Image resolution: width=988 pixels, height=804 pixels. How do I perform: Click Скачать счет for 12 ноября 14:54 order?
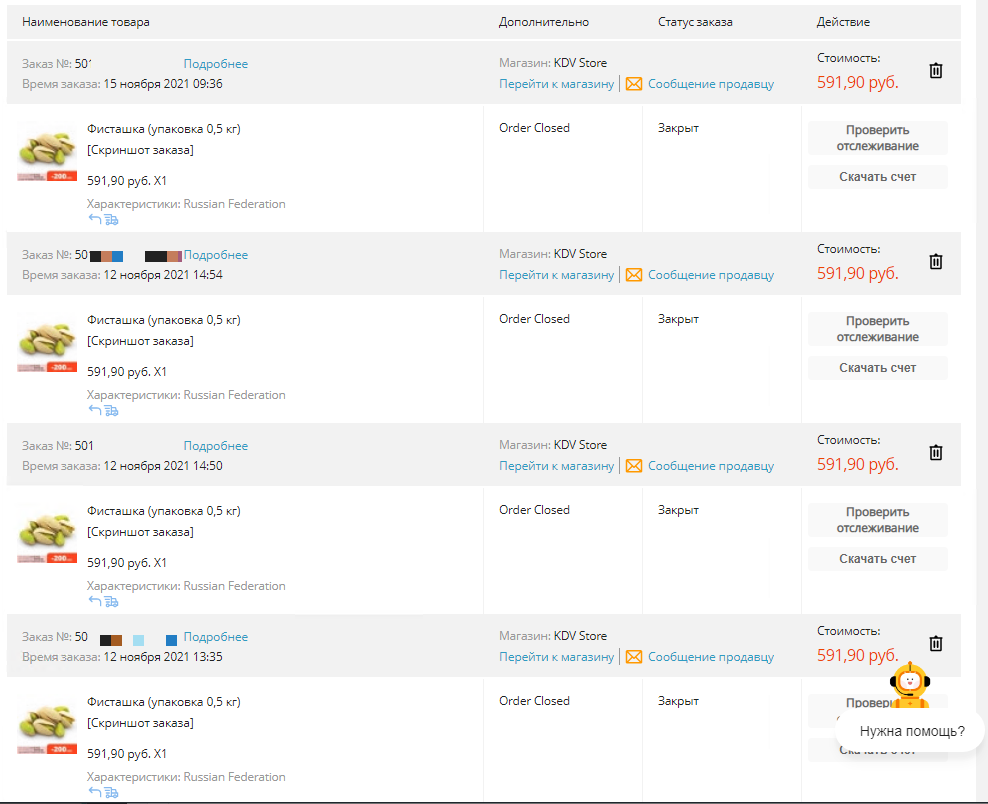878,368
